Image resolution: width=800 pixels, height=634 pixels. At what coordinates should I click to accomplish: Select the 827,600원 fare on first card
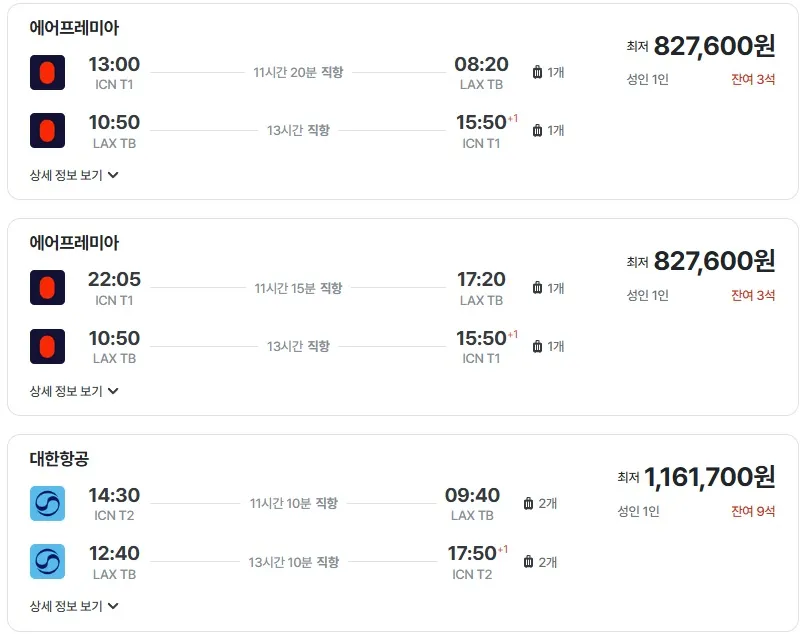(714, 45)
